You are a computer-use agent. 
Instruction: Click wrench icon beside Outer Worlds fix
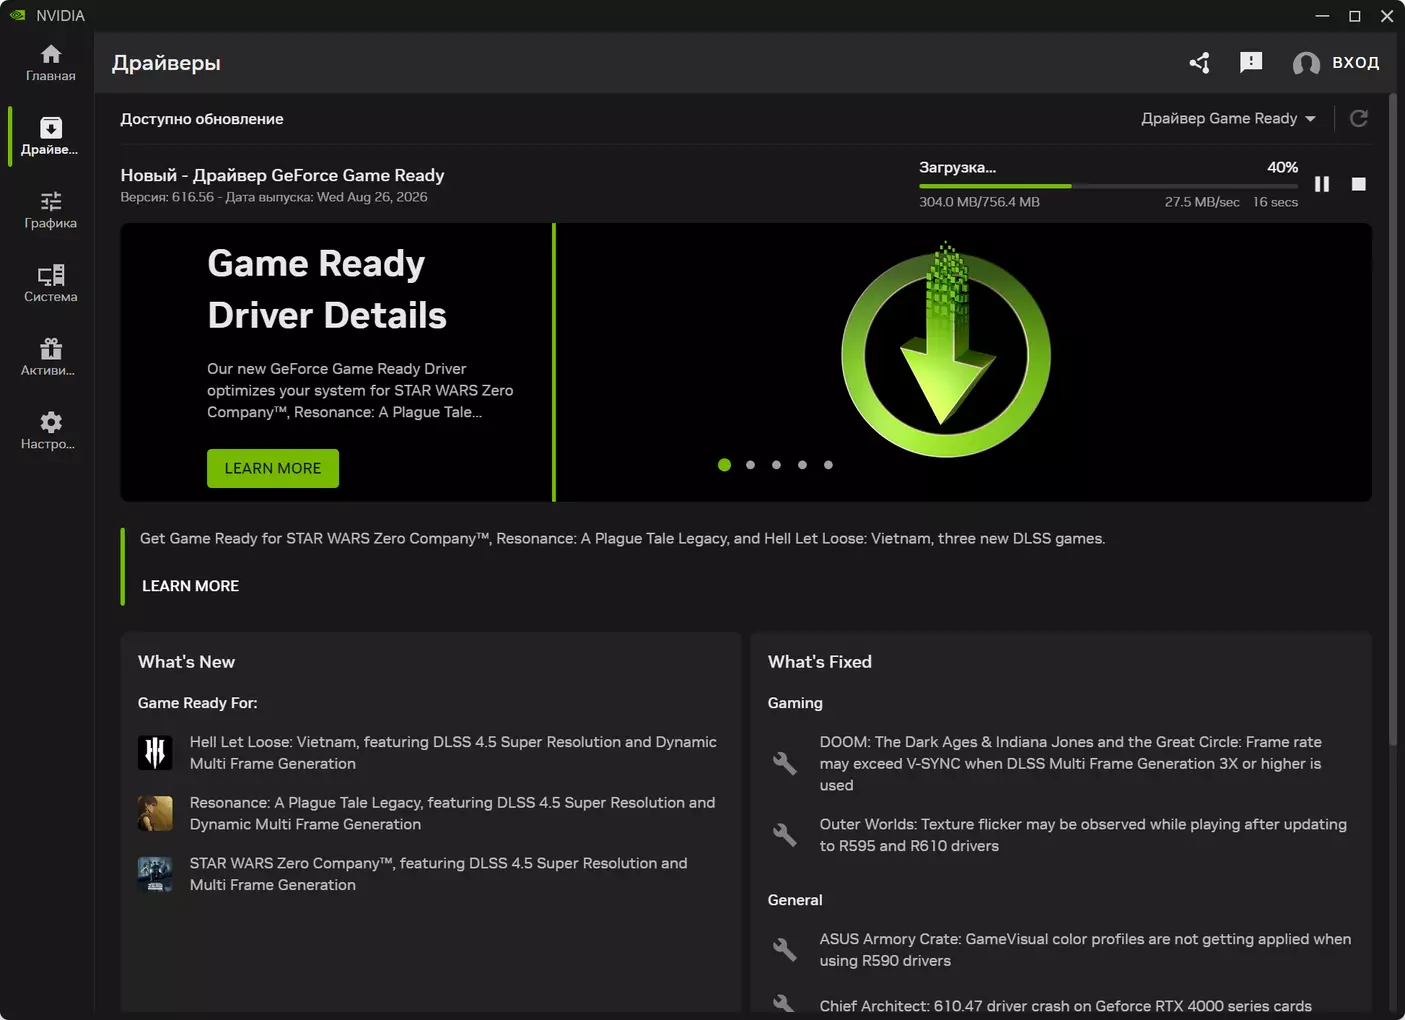(785, 834)
